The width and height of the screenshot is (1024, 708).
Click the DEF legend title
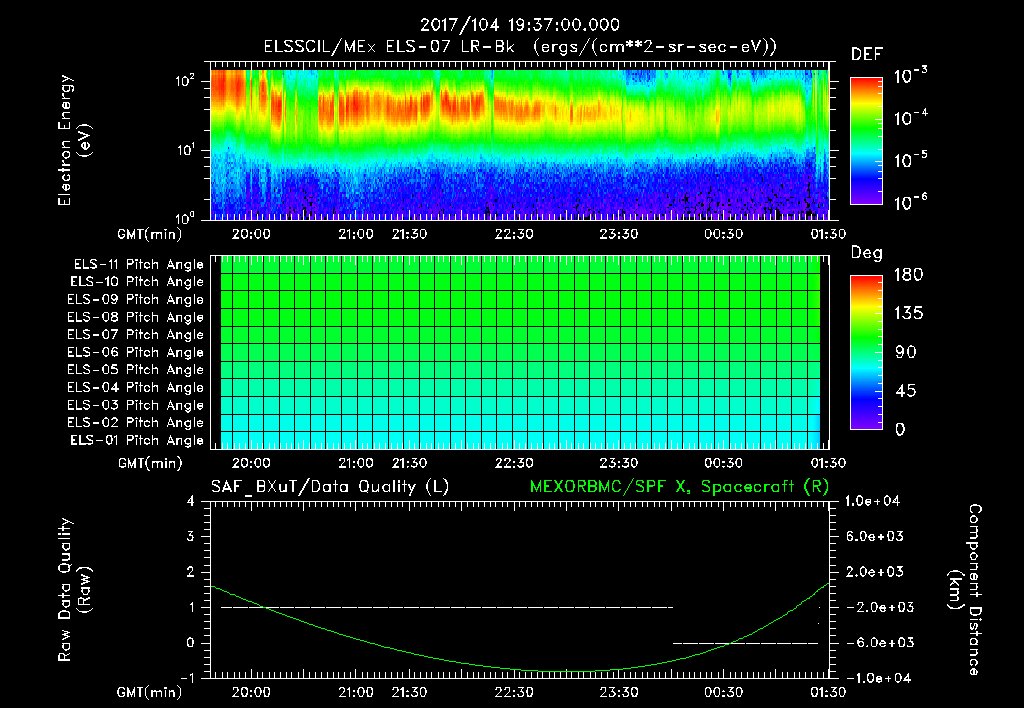click(867, 54)
